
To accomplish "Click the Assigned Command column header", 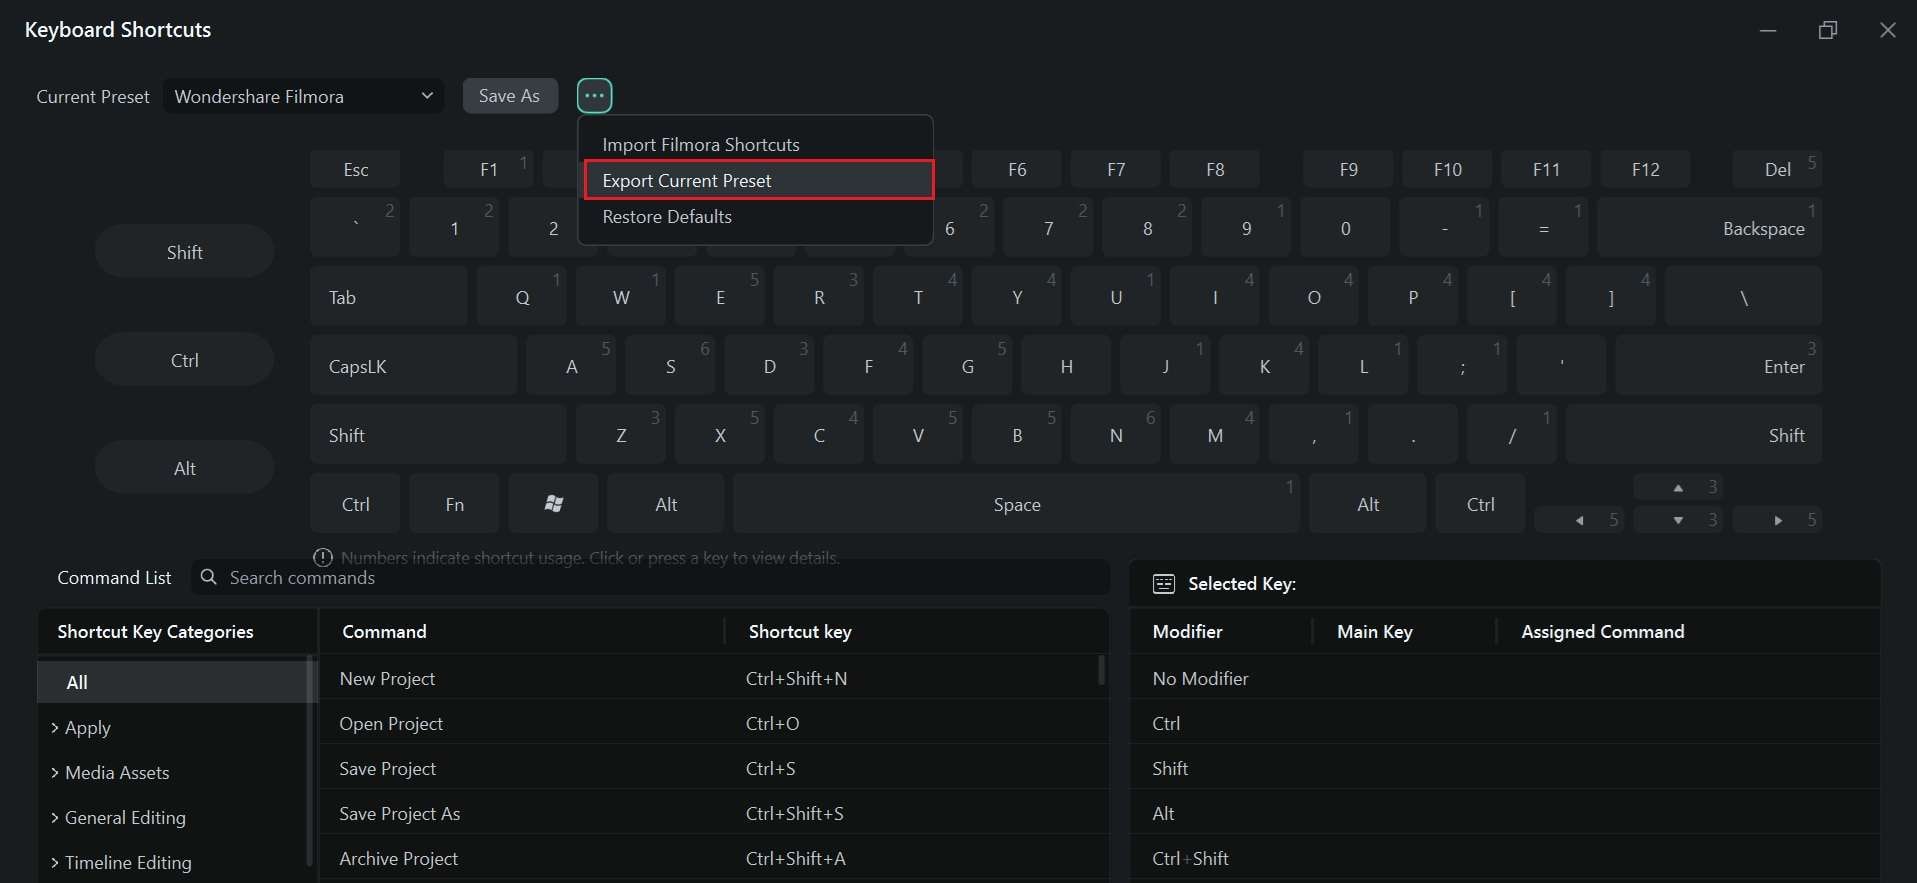I will (1602, 631).
